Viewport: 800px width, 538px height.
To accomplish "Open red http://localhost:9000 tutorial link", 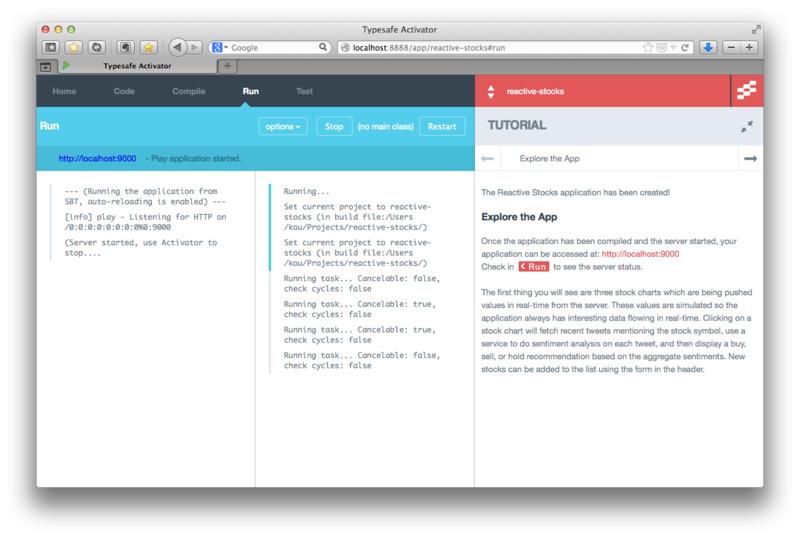I will tap(640, 254).
